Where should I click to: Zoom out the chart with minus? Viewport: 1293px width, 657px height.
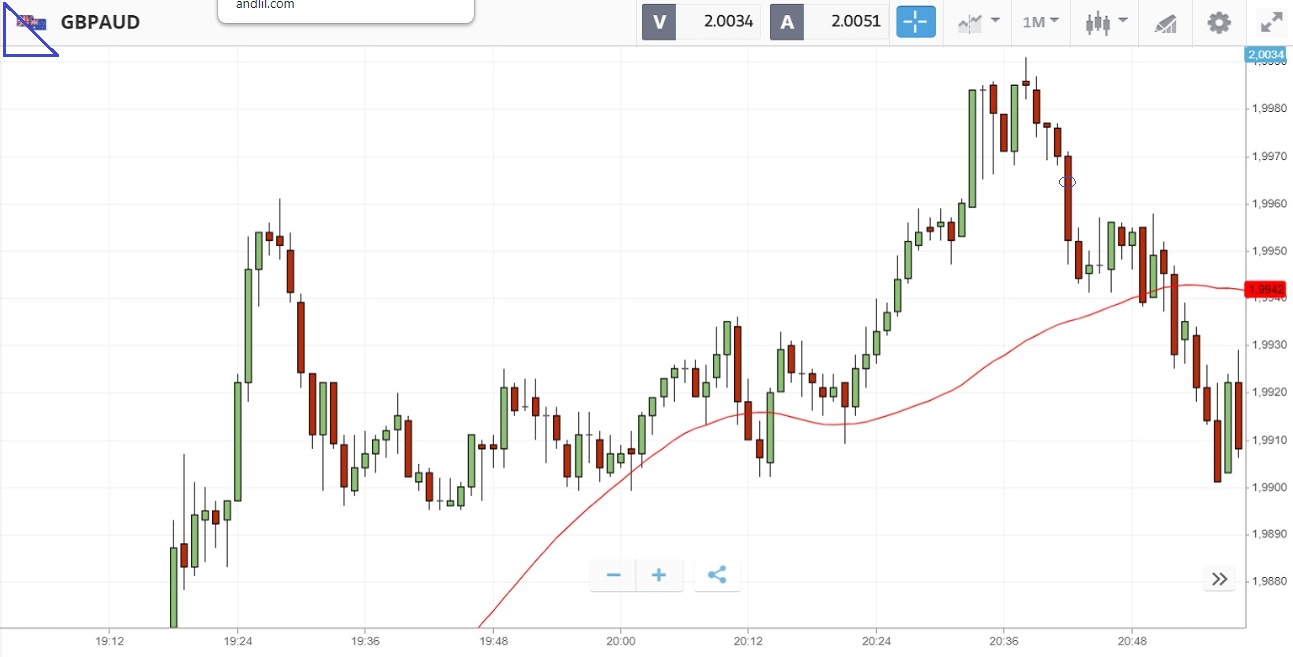[614, 575]
